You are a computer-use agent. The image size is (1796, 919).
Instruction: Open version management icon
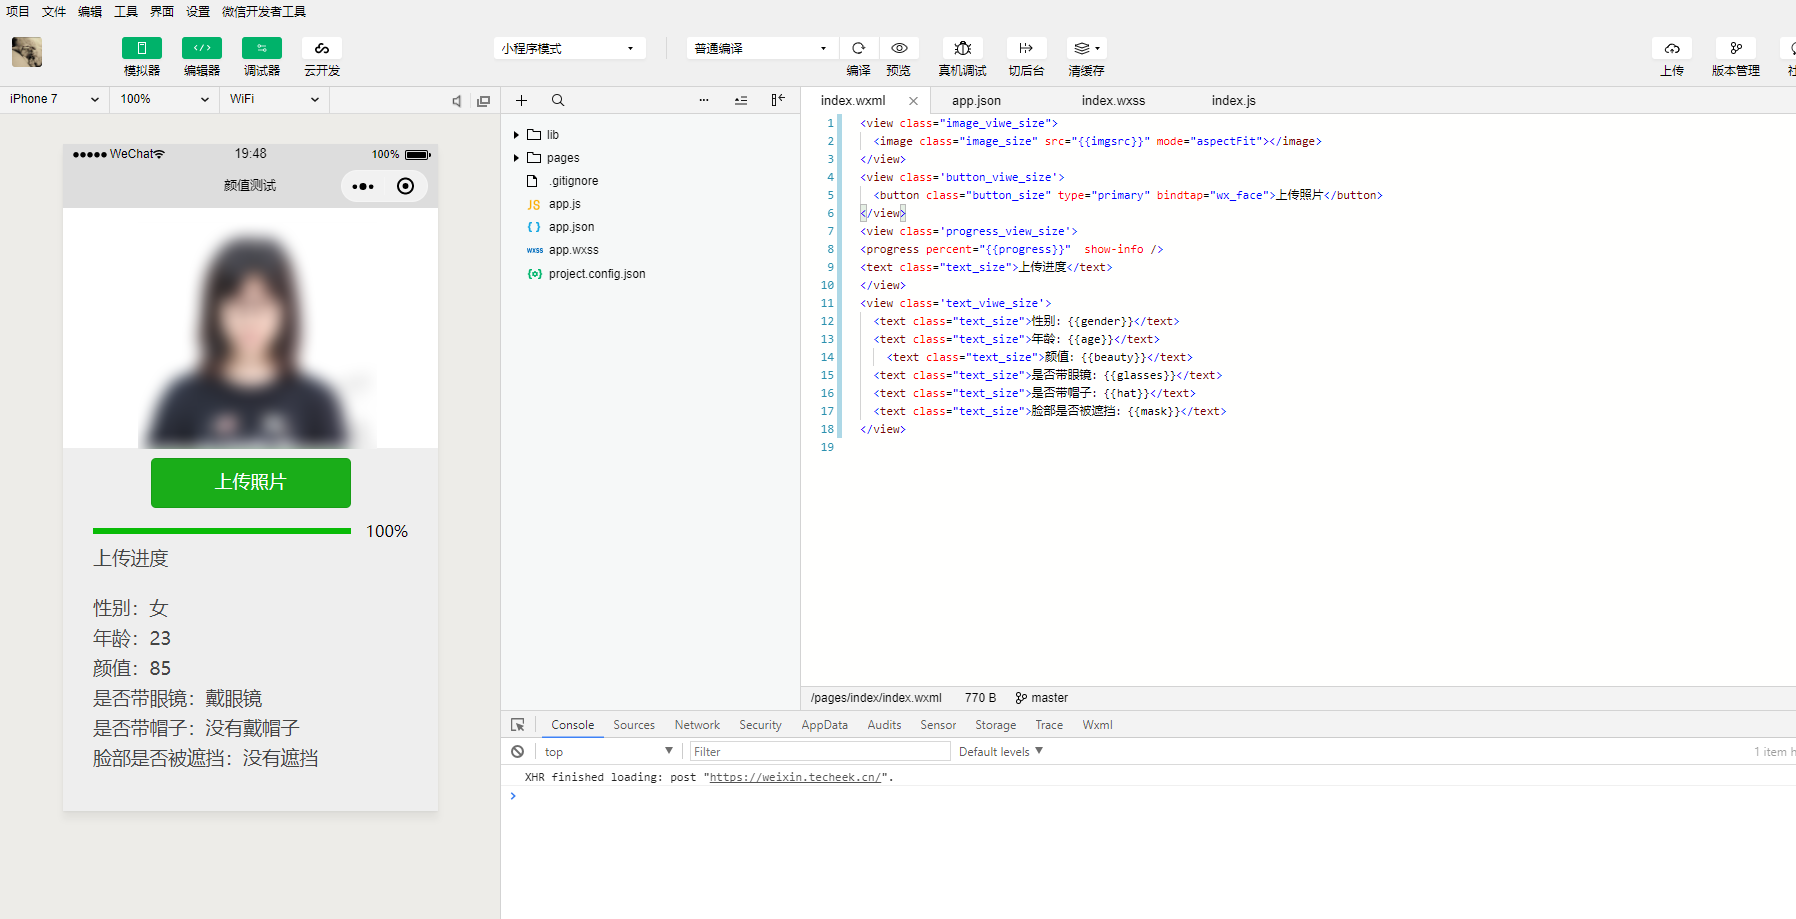click(x=1736, y=48)
